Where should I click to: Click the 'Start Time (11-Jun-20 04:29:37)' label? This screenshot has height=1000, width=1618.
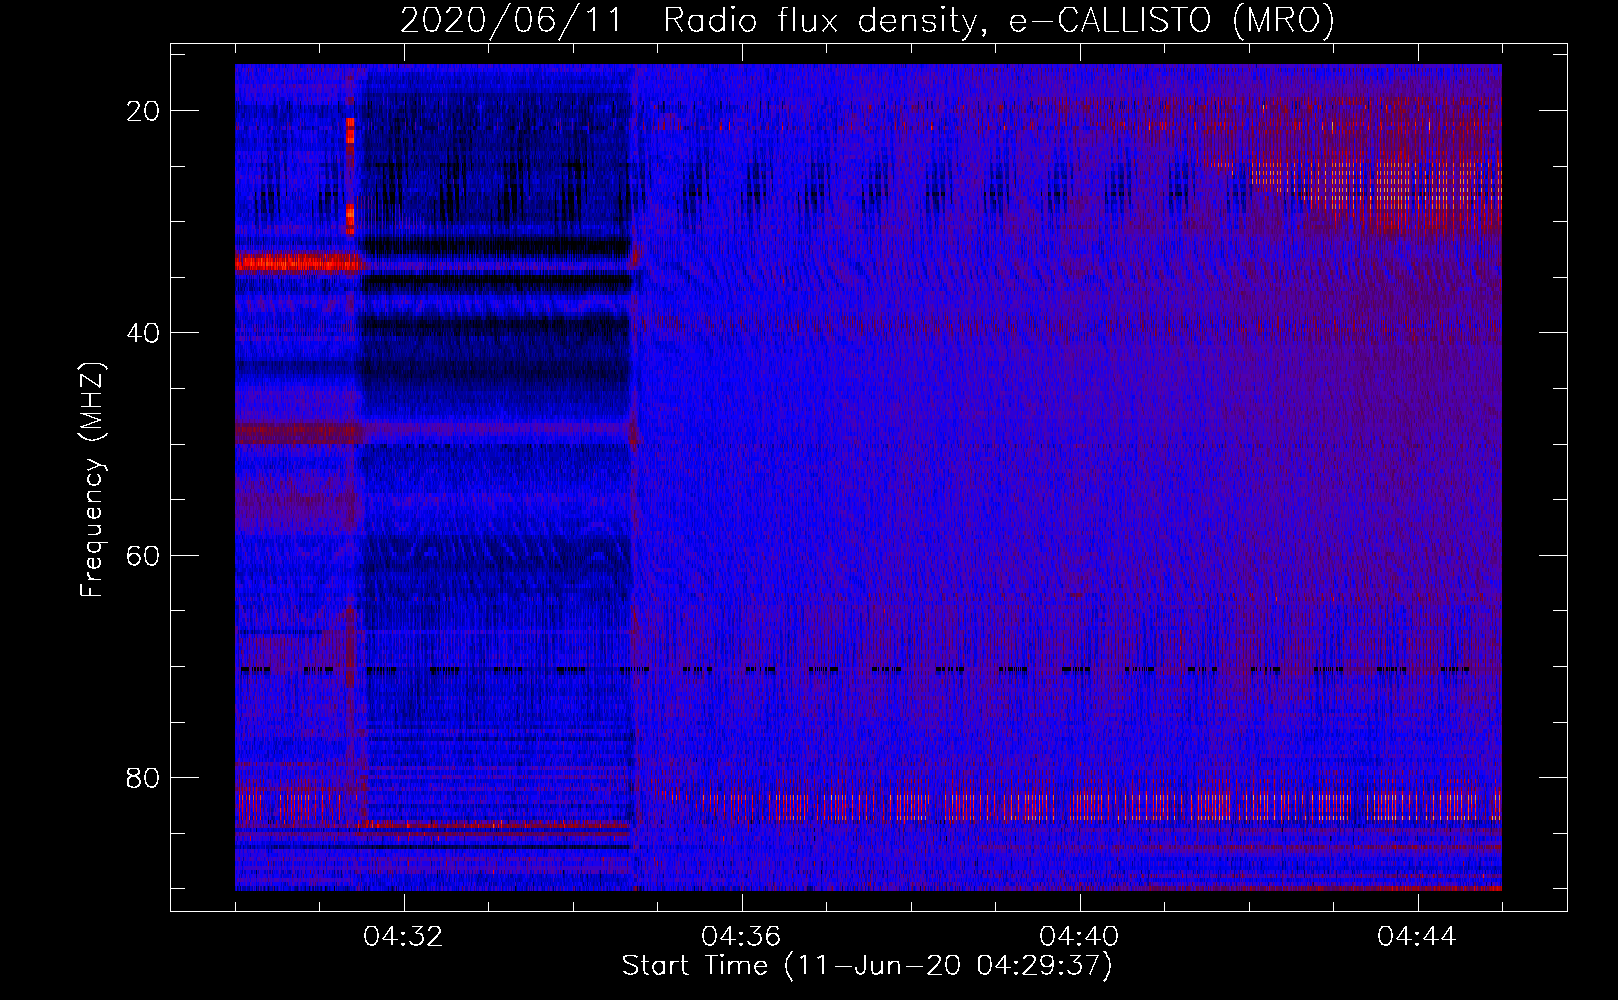tap(867, 966)
